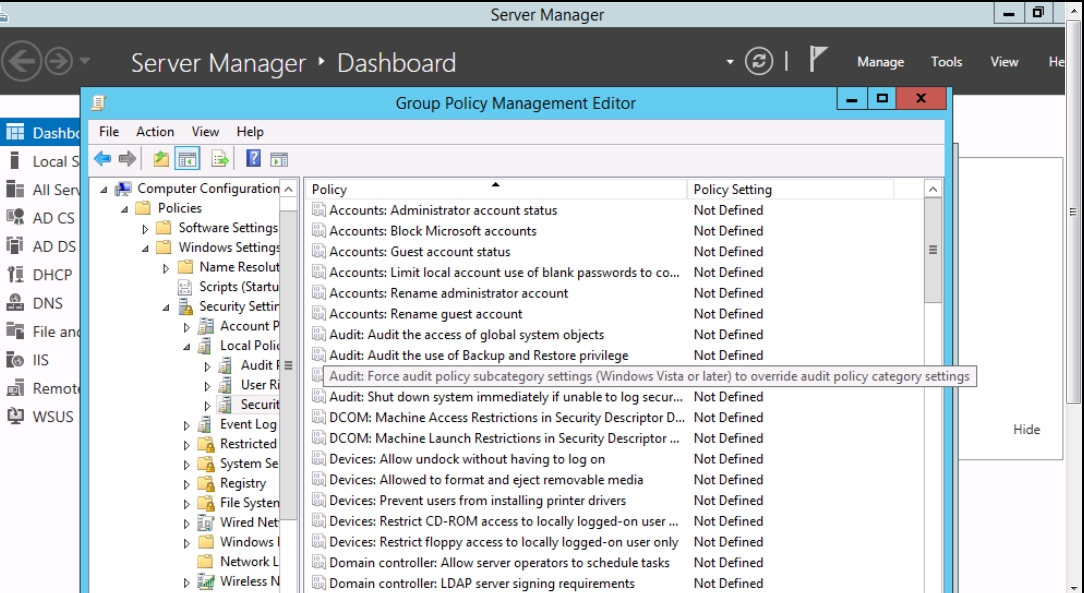Select the DNS icon in the sidebar
This screenshot has height=593, width=1084.
click(15, 303)
